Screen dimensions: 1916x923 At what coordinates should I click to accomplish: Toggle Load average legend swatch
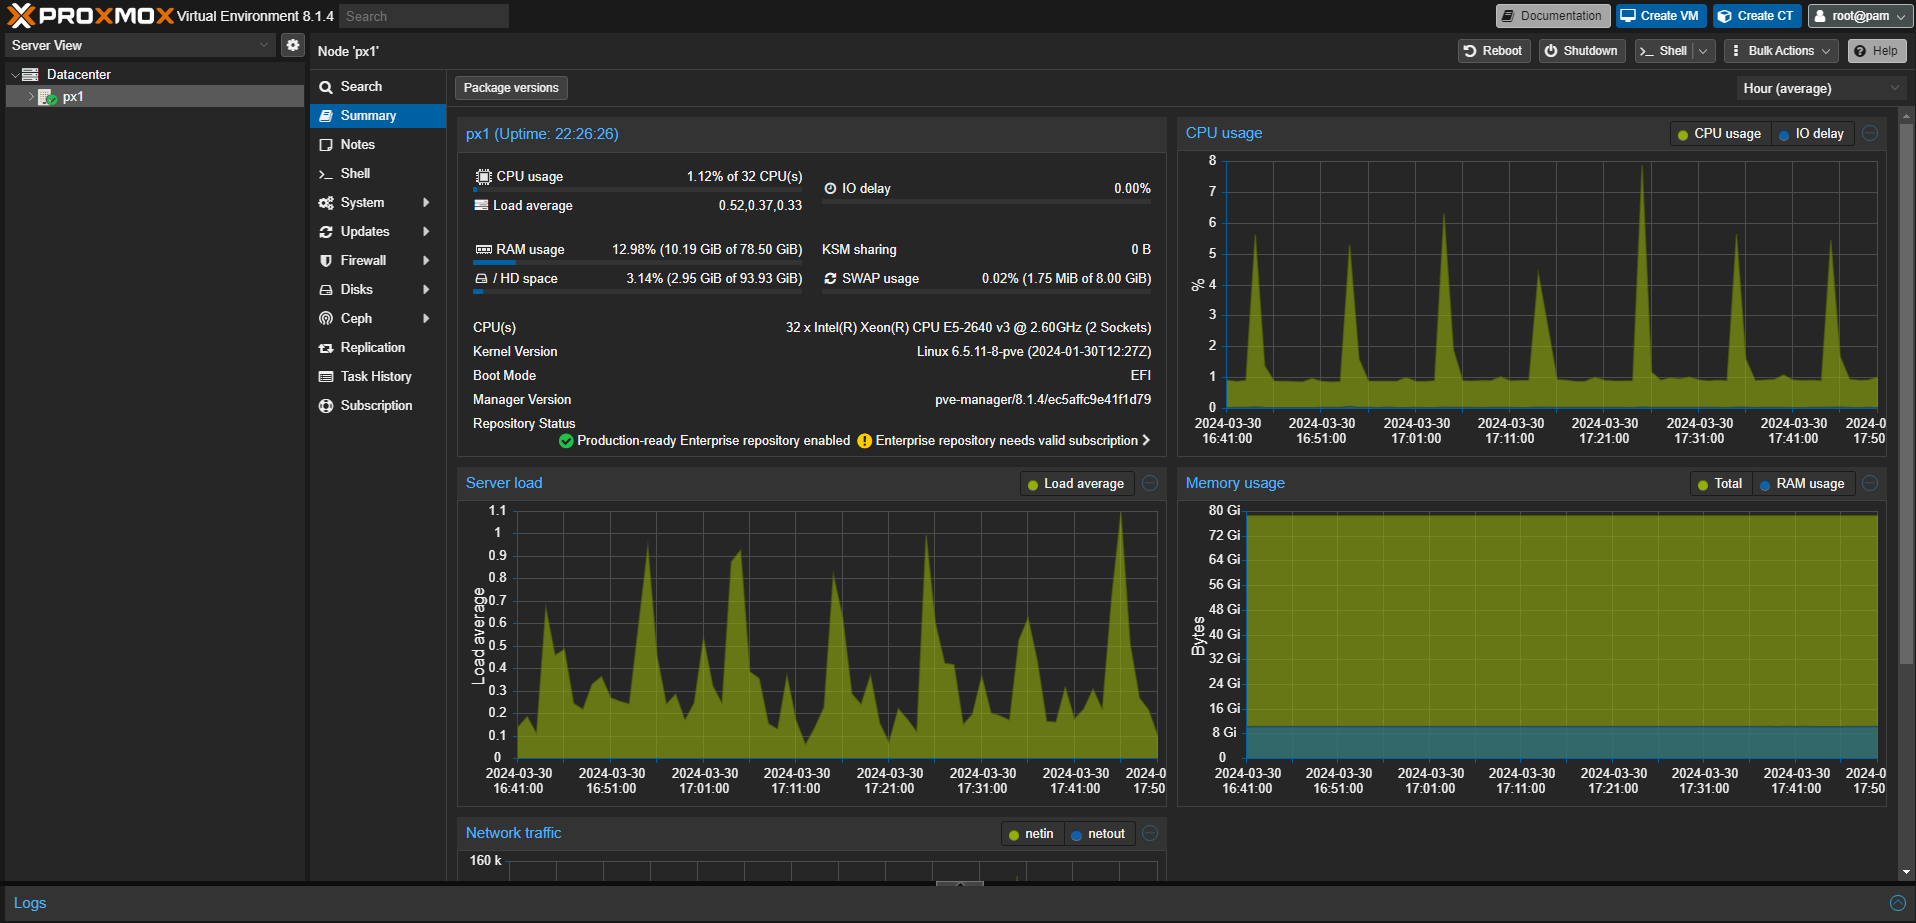point(1033,485)
